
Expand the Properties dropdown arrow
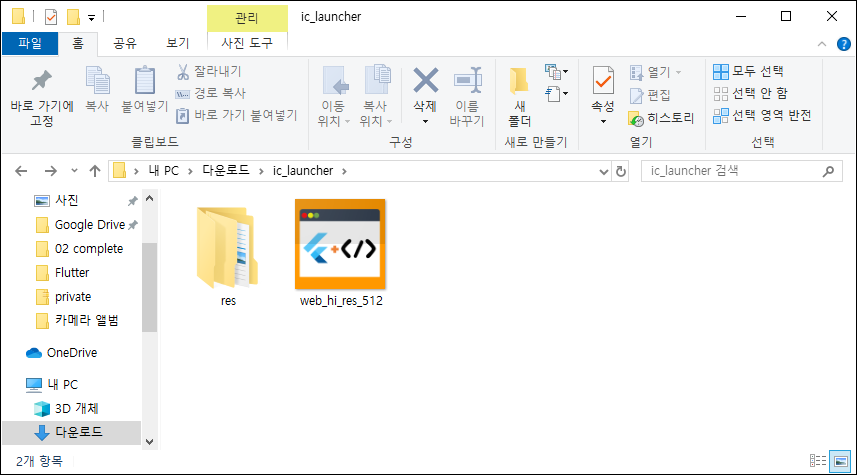pyautogui.click(x=603, y=121)
